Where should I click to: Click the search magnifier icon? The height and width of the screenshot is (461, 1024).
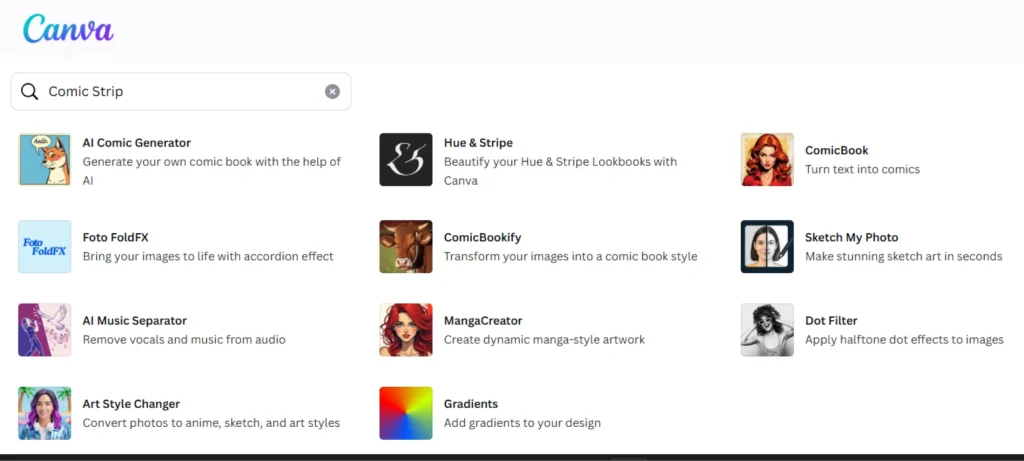coord(30,92)
